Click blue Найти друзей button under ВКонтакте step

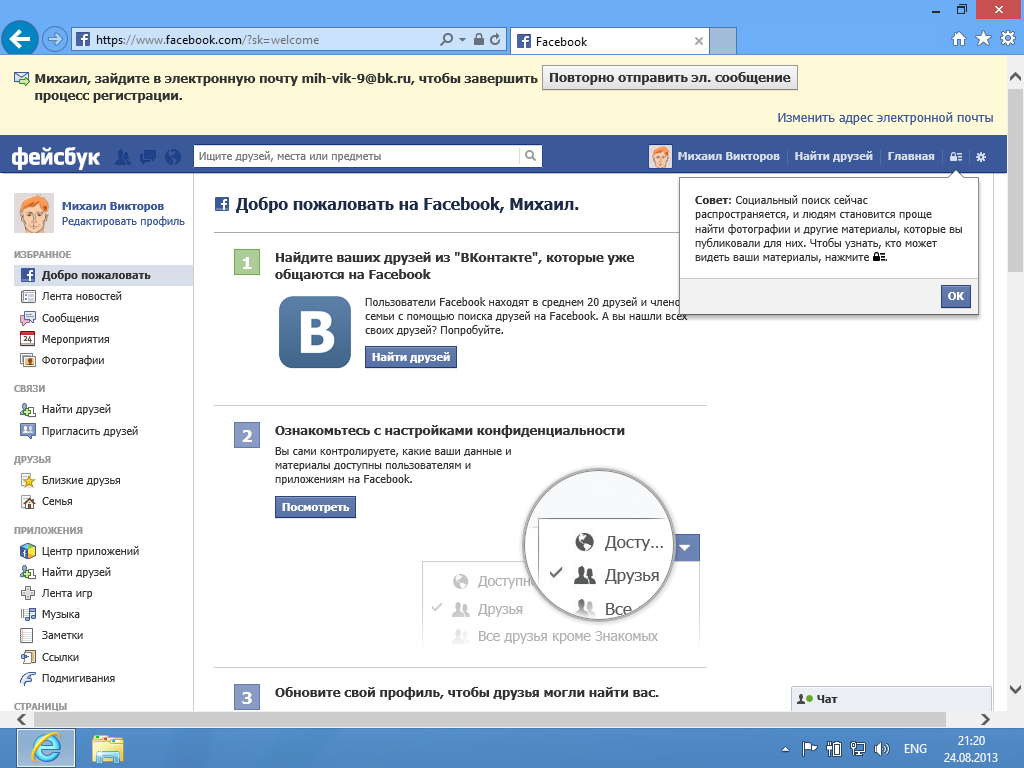[411, 357]
